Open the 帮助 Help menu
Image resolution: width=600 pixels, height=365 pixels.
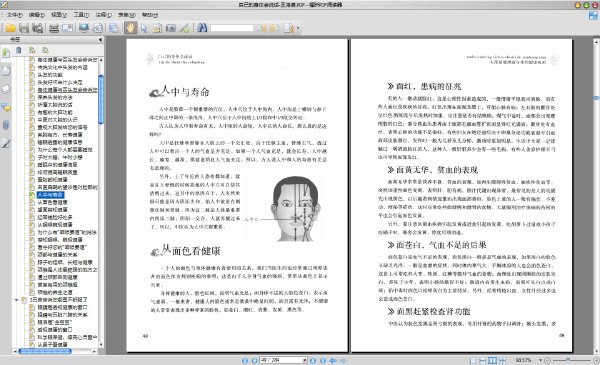[x=150, y=15]
